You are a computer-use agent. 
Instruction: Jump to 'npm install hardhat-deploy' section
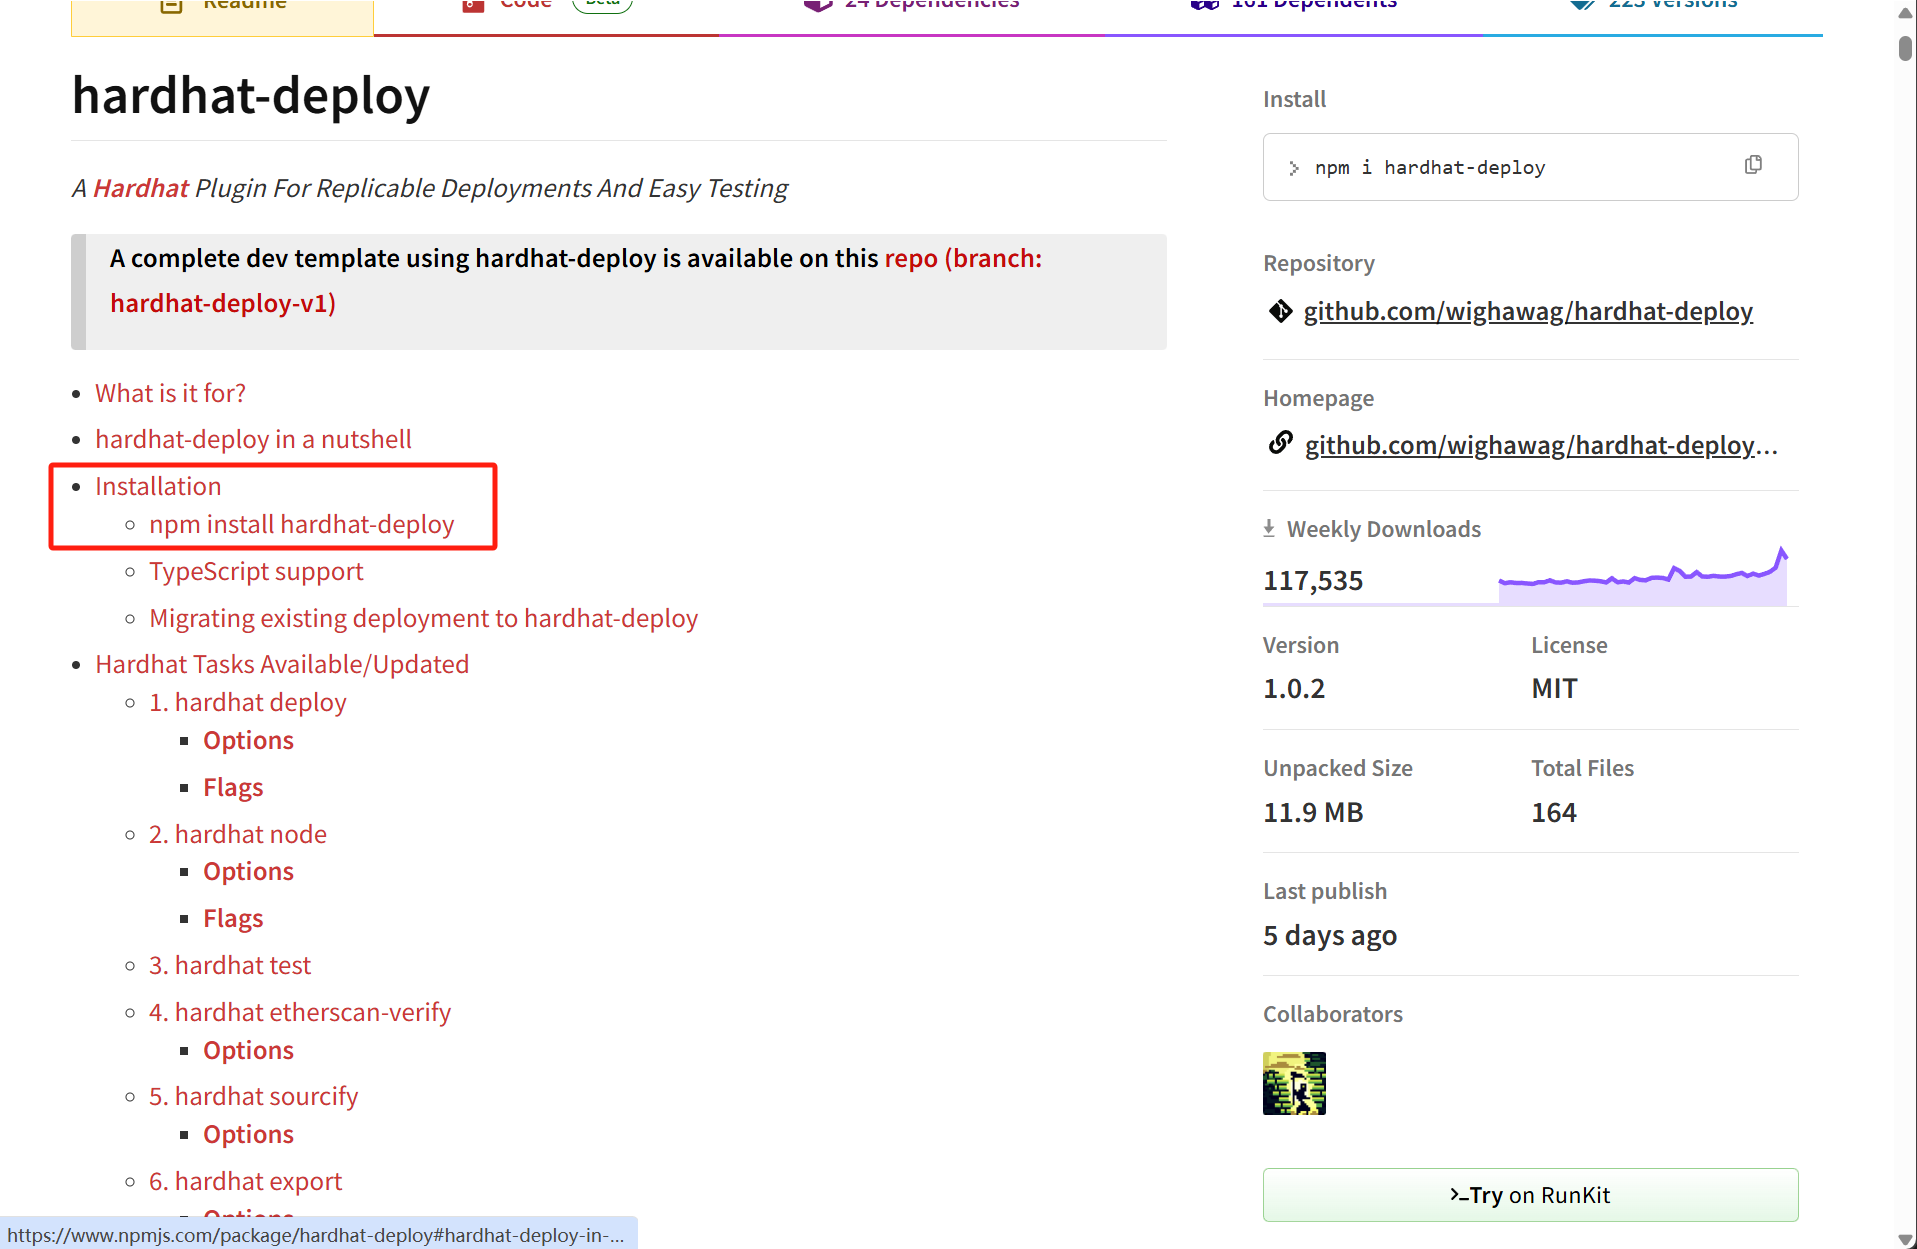point(301,524)
